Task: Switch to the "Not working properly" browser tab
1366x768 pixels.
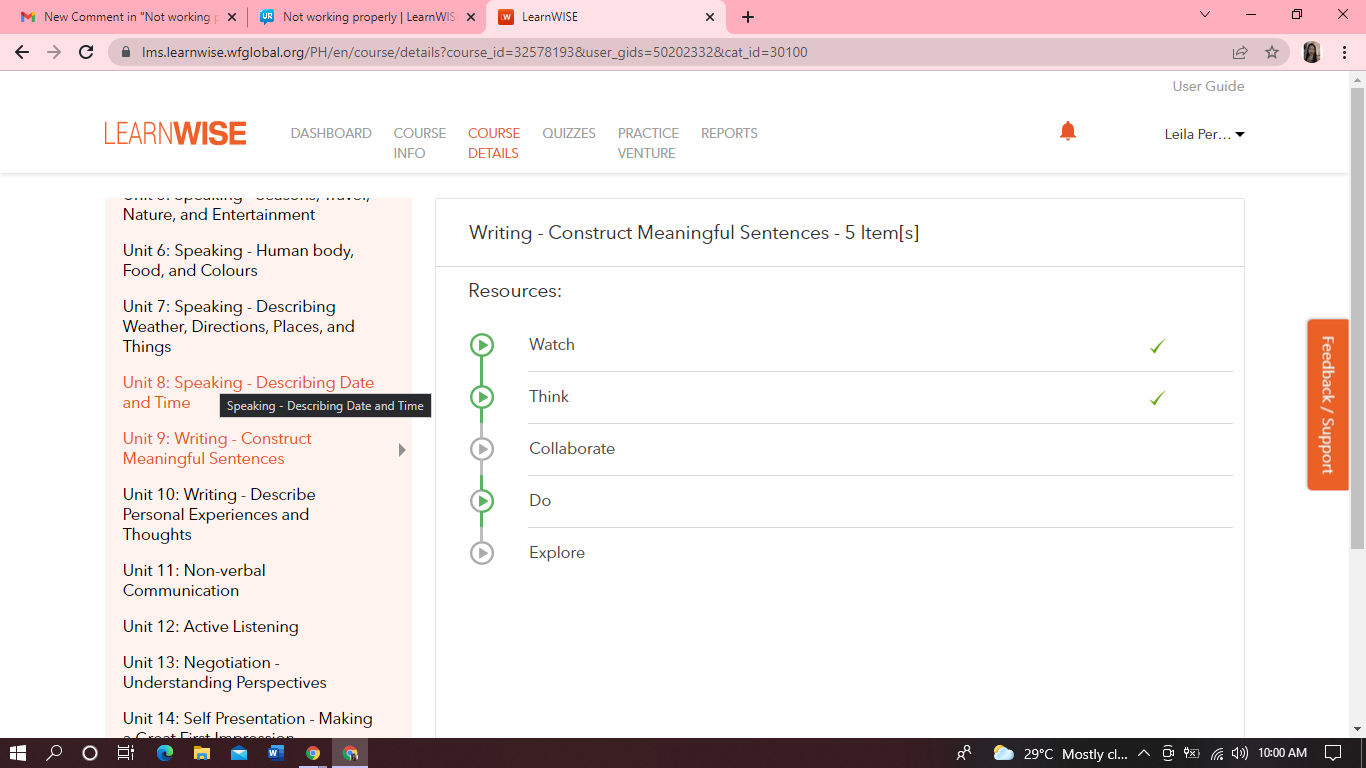Action: click(366, 17)
